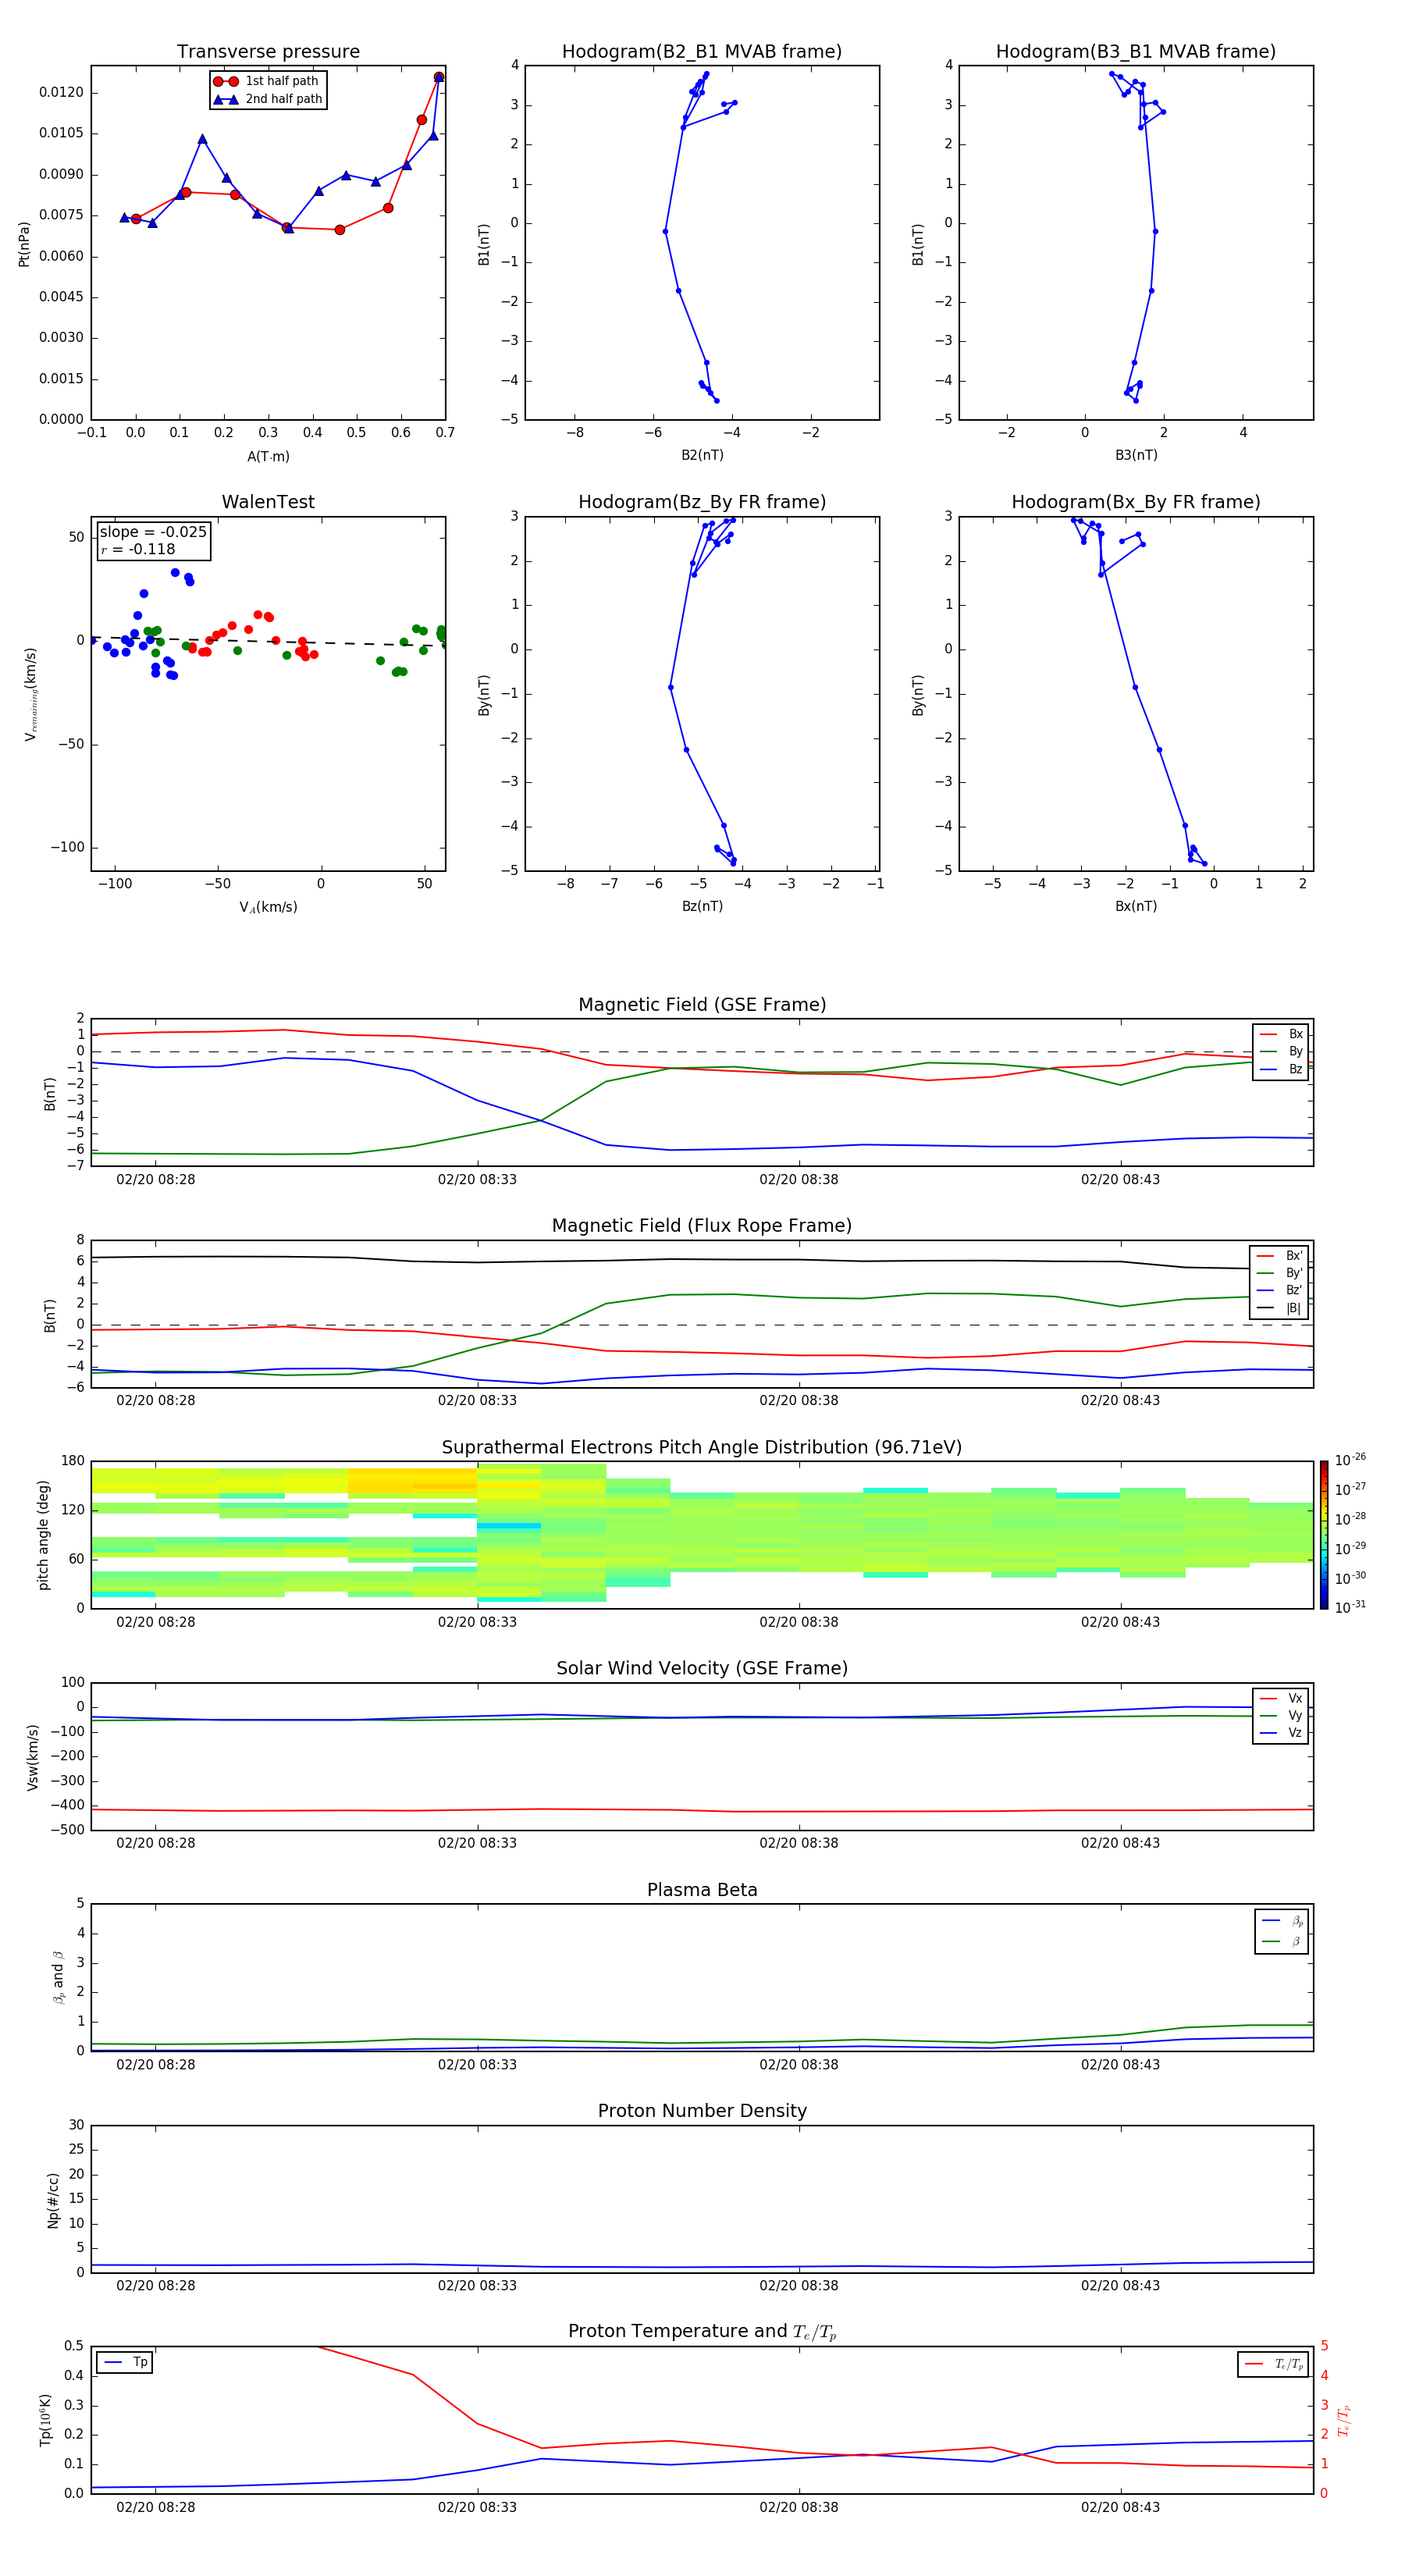
Task: Click '02/20 08:28' tick under the Proton Number Density plot
Action: [x=155, y=2286]
